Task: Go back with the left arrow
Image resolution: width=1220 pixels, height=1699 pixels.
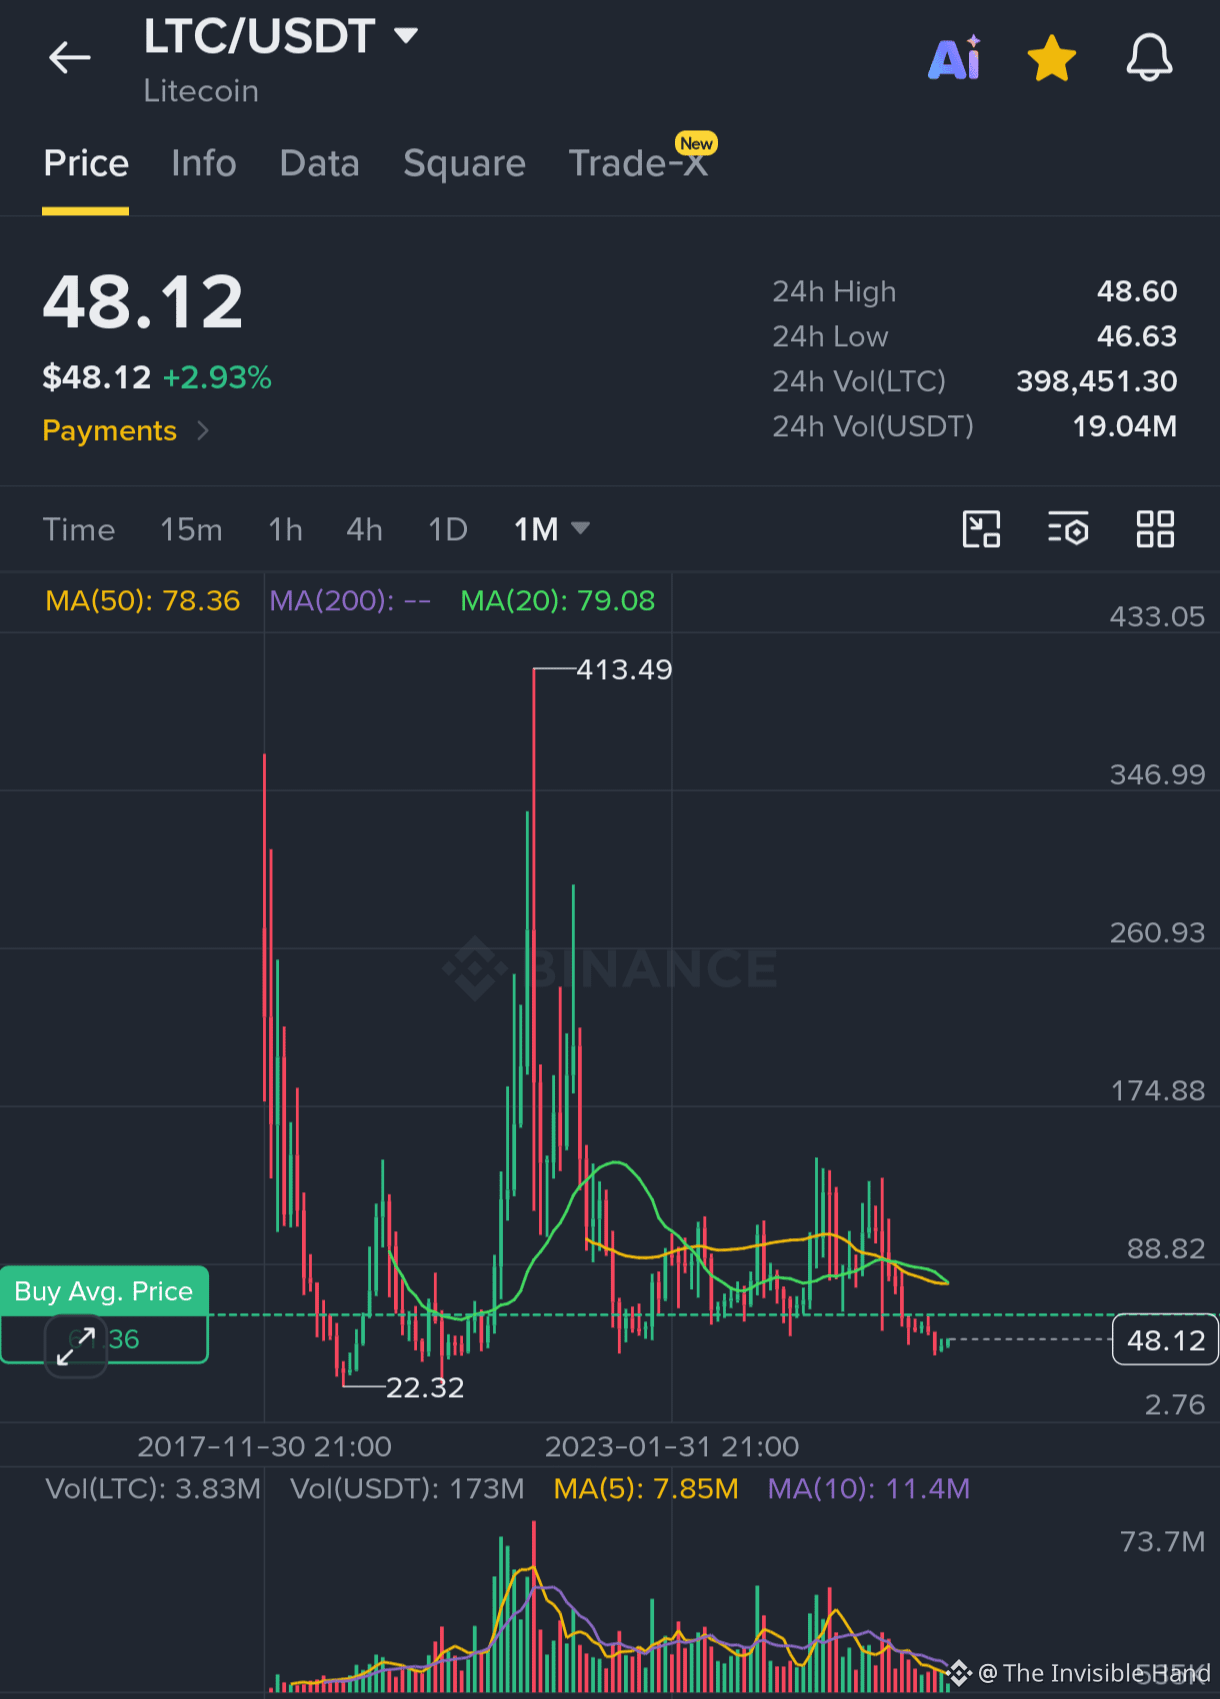Action: click(x=70, y=57)
